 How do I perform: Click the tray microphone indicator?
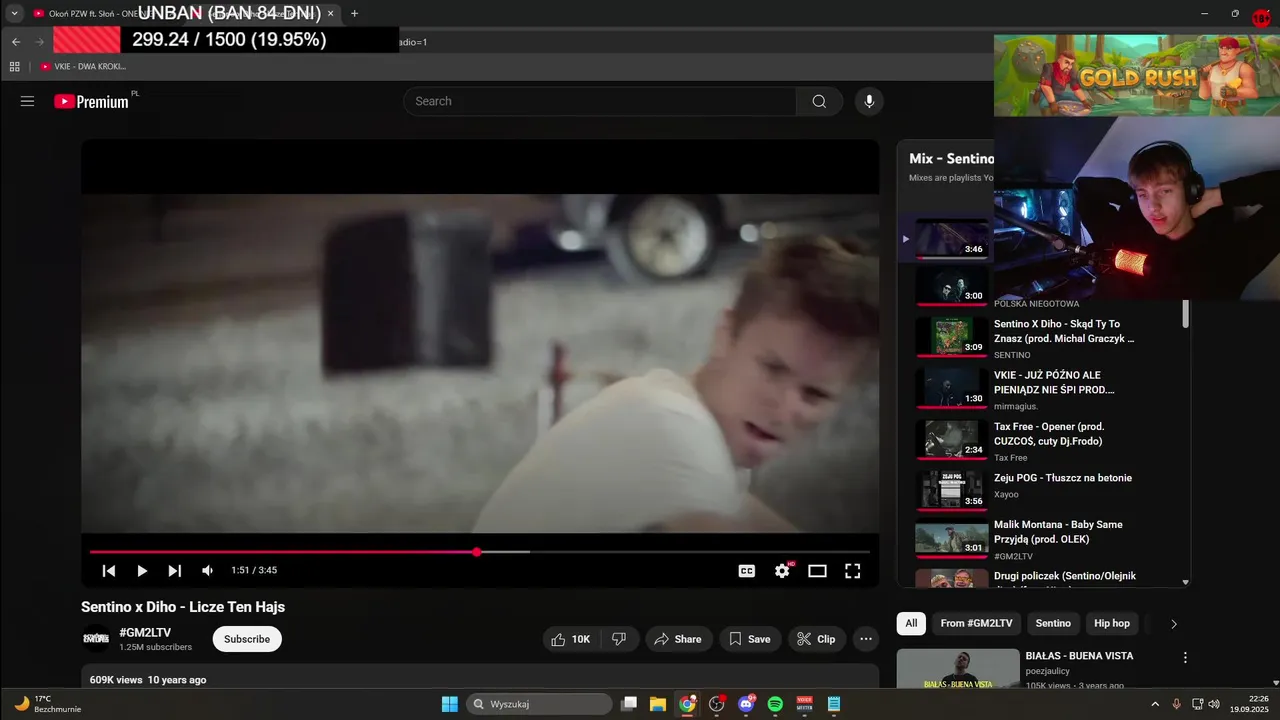pos(1176,704)
